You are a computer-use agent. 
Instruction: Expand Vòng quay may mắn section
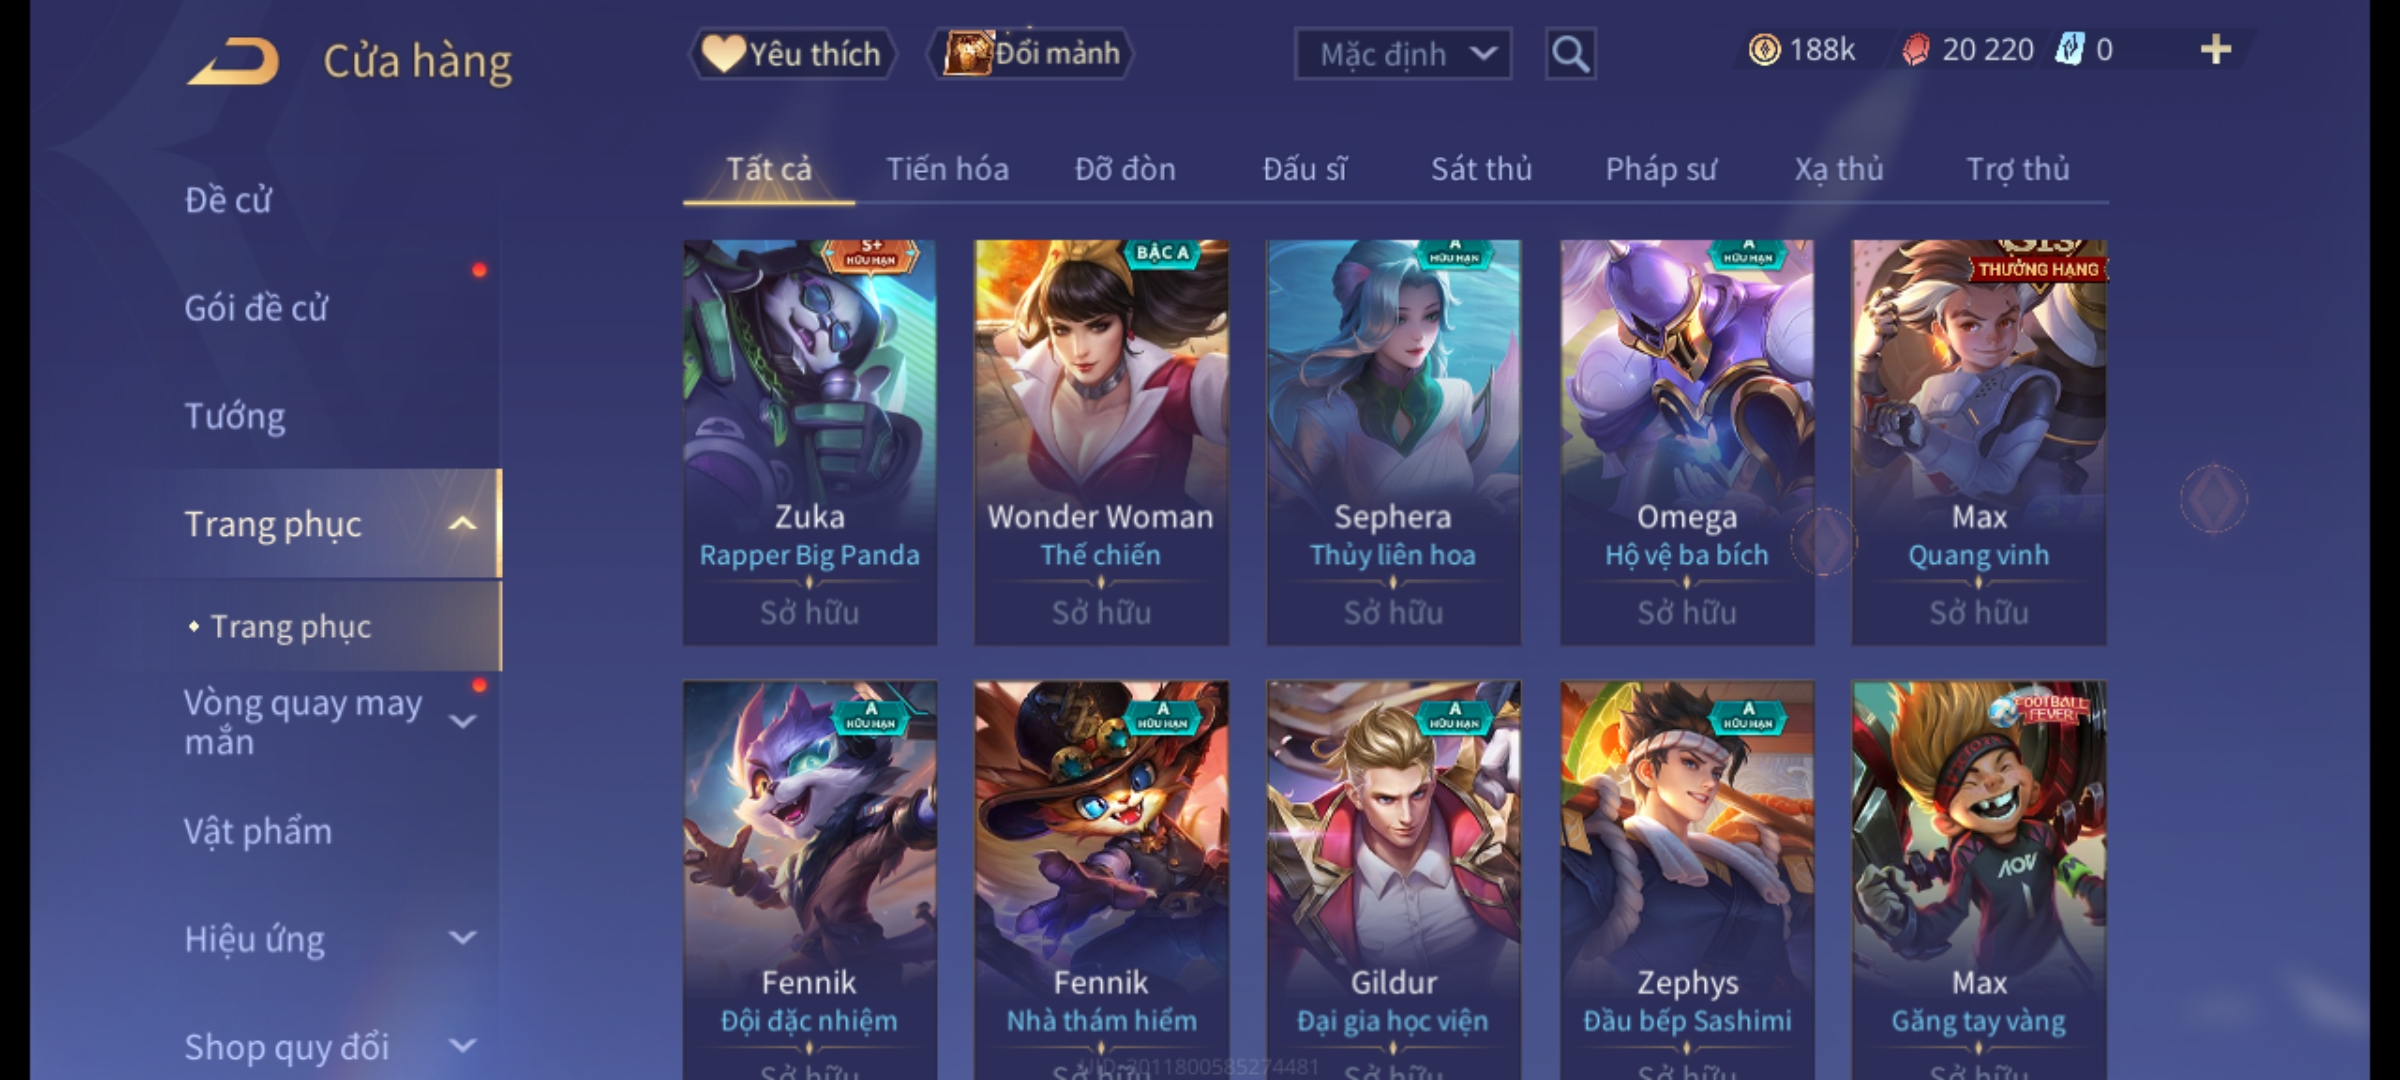[462, 721]
